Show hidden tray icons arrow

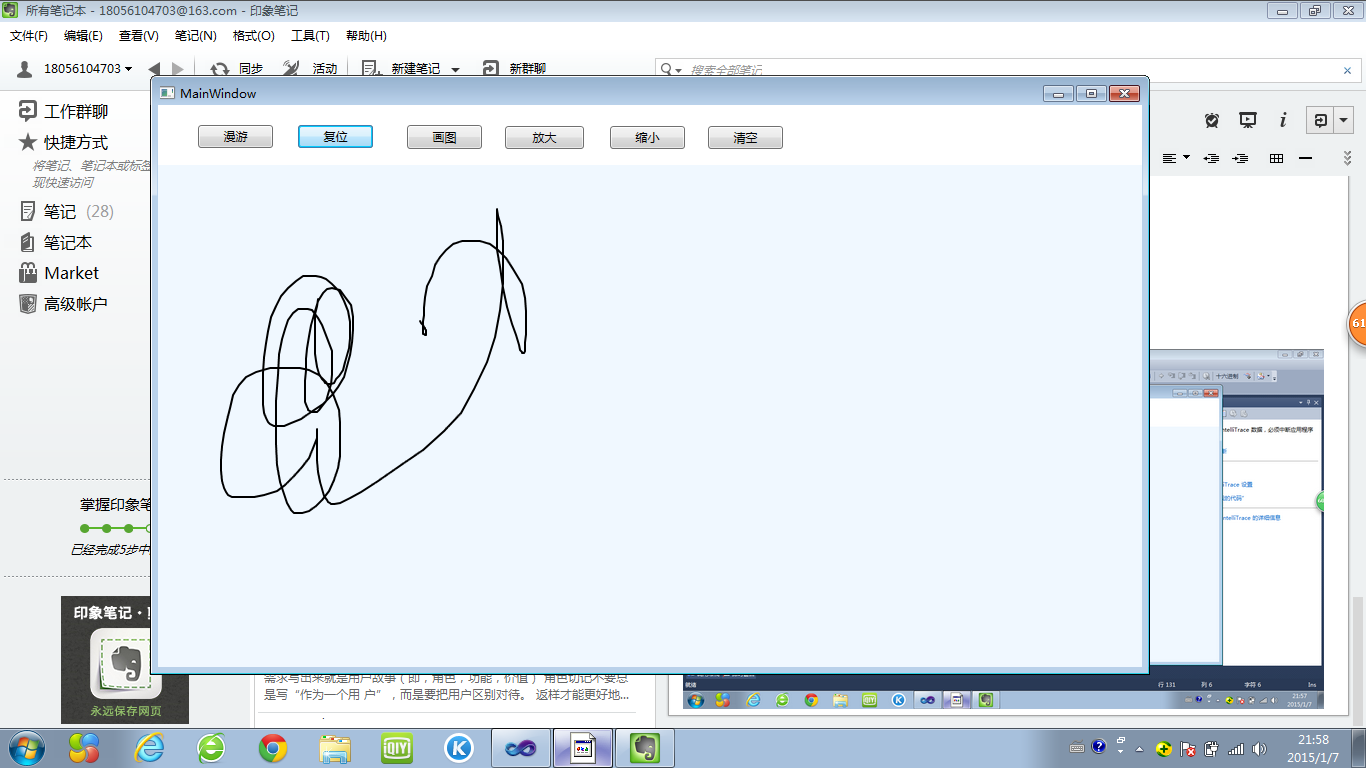coord(1137,748)
